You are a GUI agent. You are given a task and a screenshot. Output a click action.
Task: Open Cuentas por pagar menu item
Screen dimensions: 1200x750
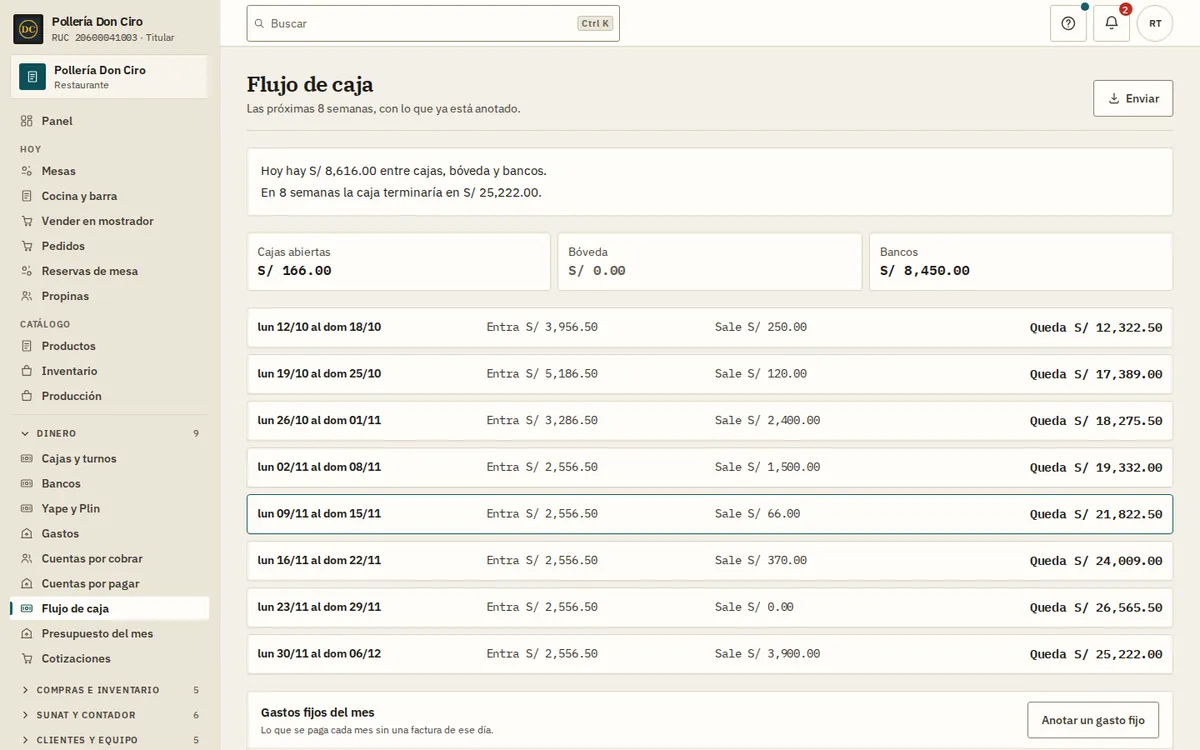click(110, 584)
